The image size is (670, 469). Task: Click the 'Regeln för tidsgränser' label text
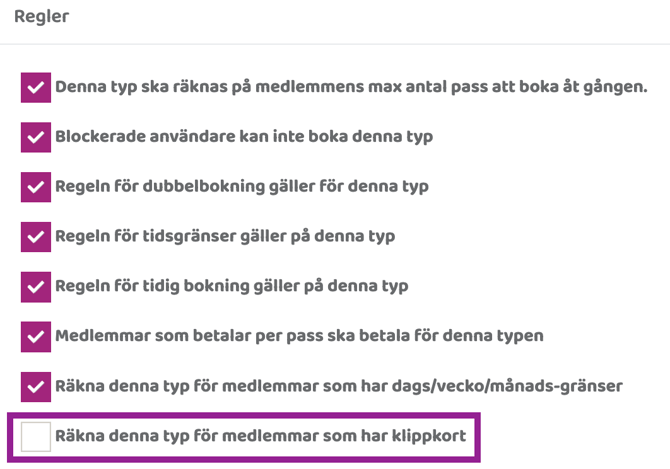point(225,237)
